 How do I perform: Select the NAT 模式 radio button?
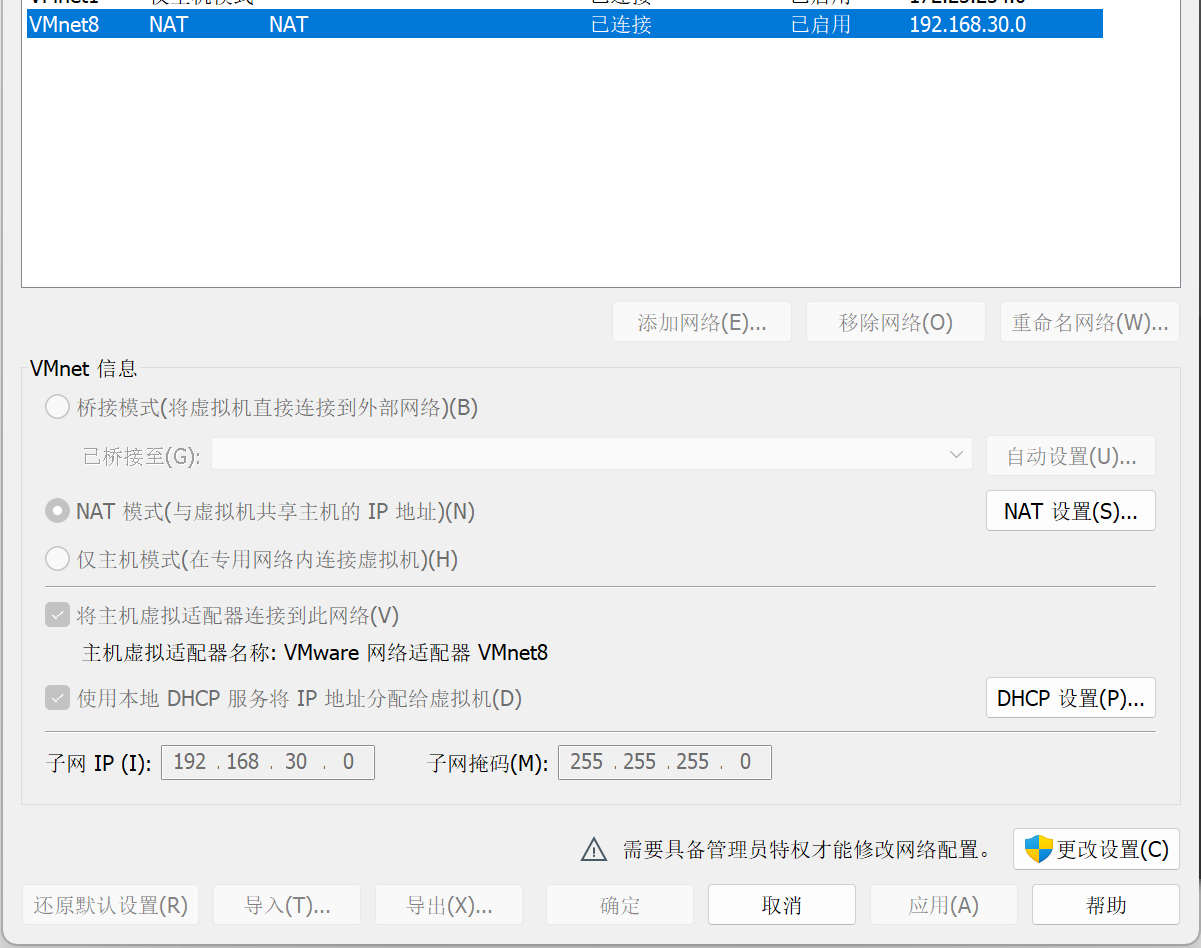58,511
